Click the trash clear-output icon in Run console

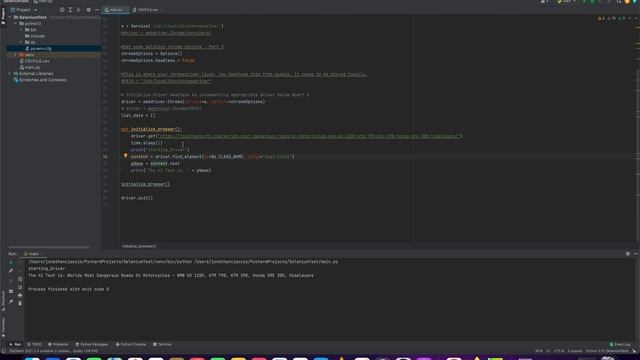[20, 303]
